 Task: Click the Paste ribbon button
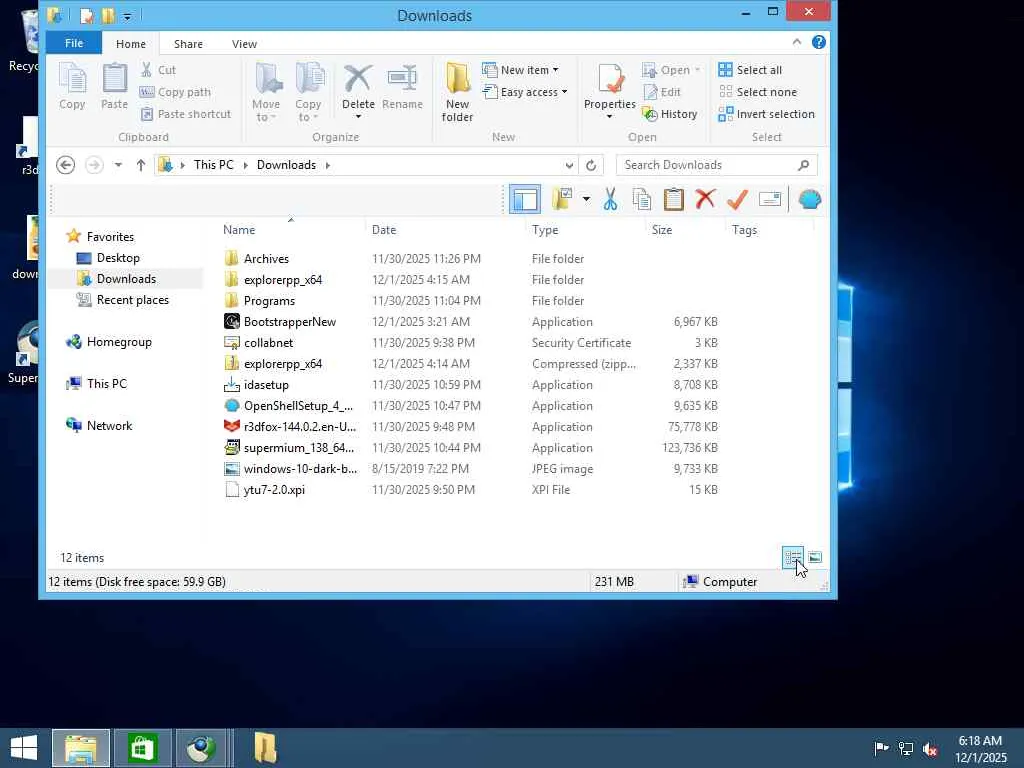coord(114,86)
